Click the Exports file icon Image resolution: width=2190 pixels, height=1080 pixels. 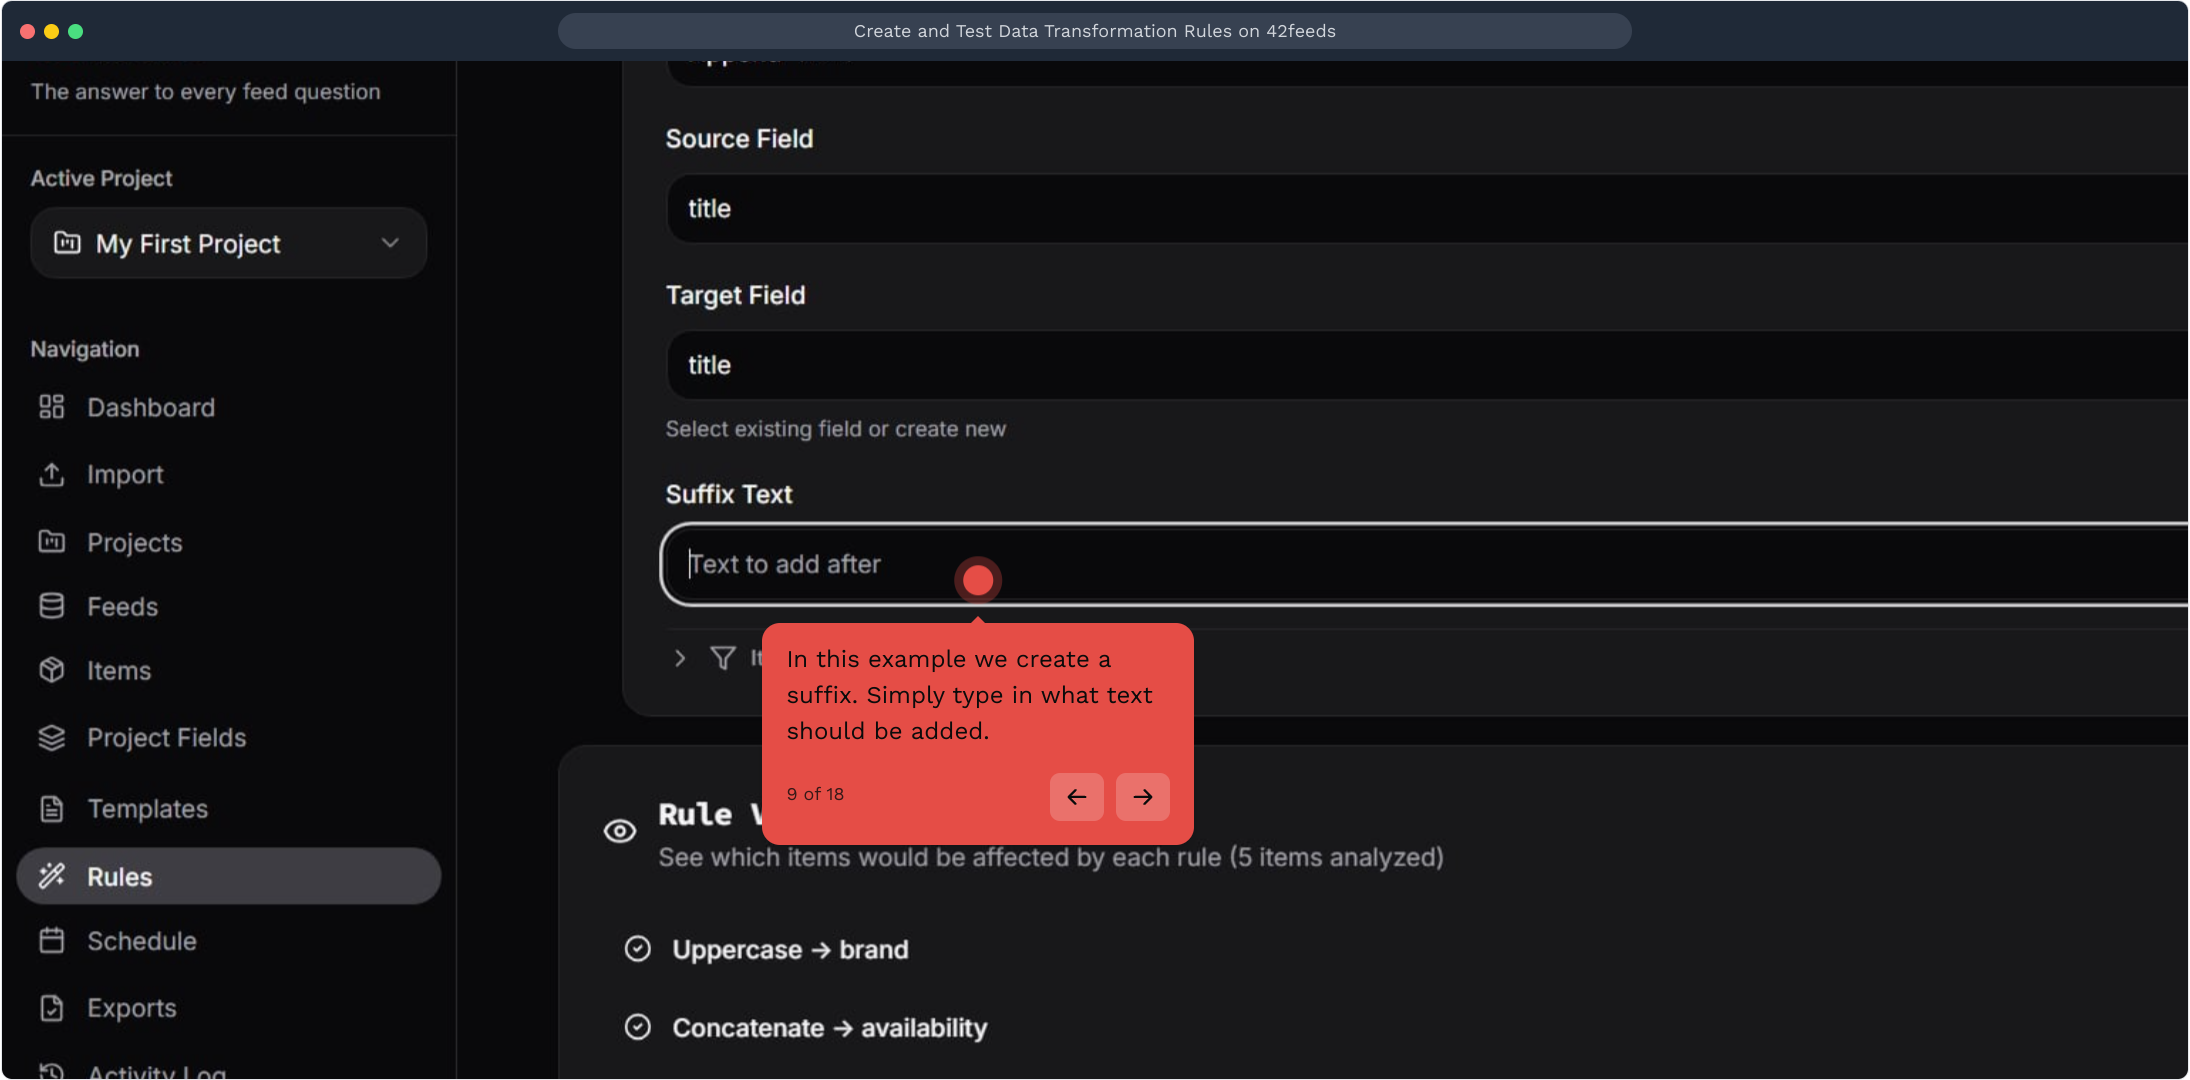pos(51,1008)
